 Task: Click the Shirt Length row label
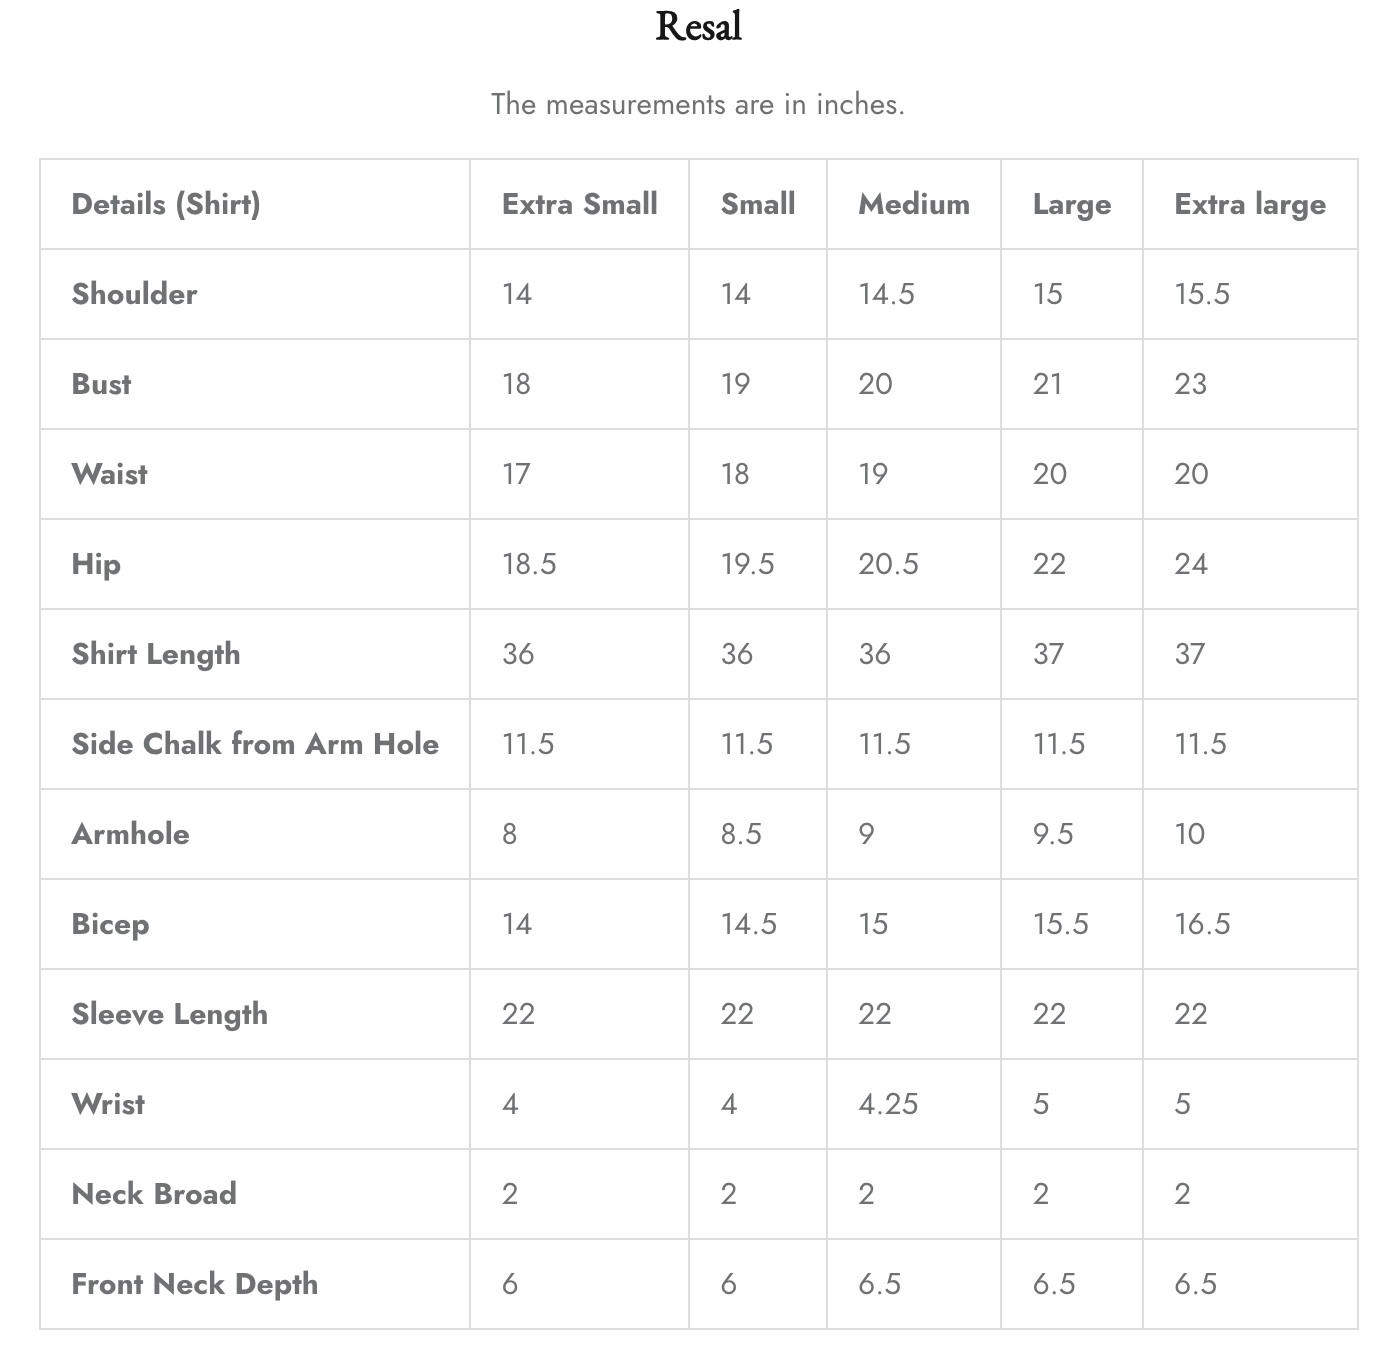(156, 654)
